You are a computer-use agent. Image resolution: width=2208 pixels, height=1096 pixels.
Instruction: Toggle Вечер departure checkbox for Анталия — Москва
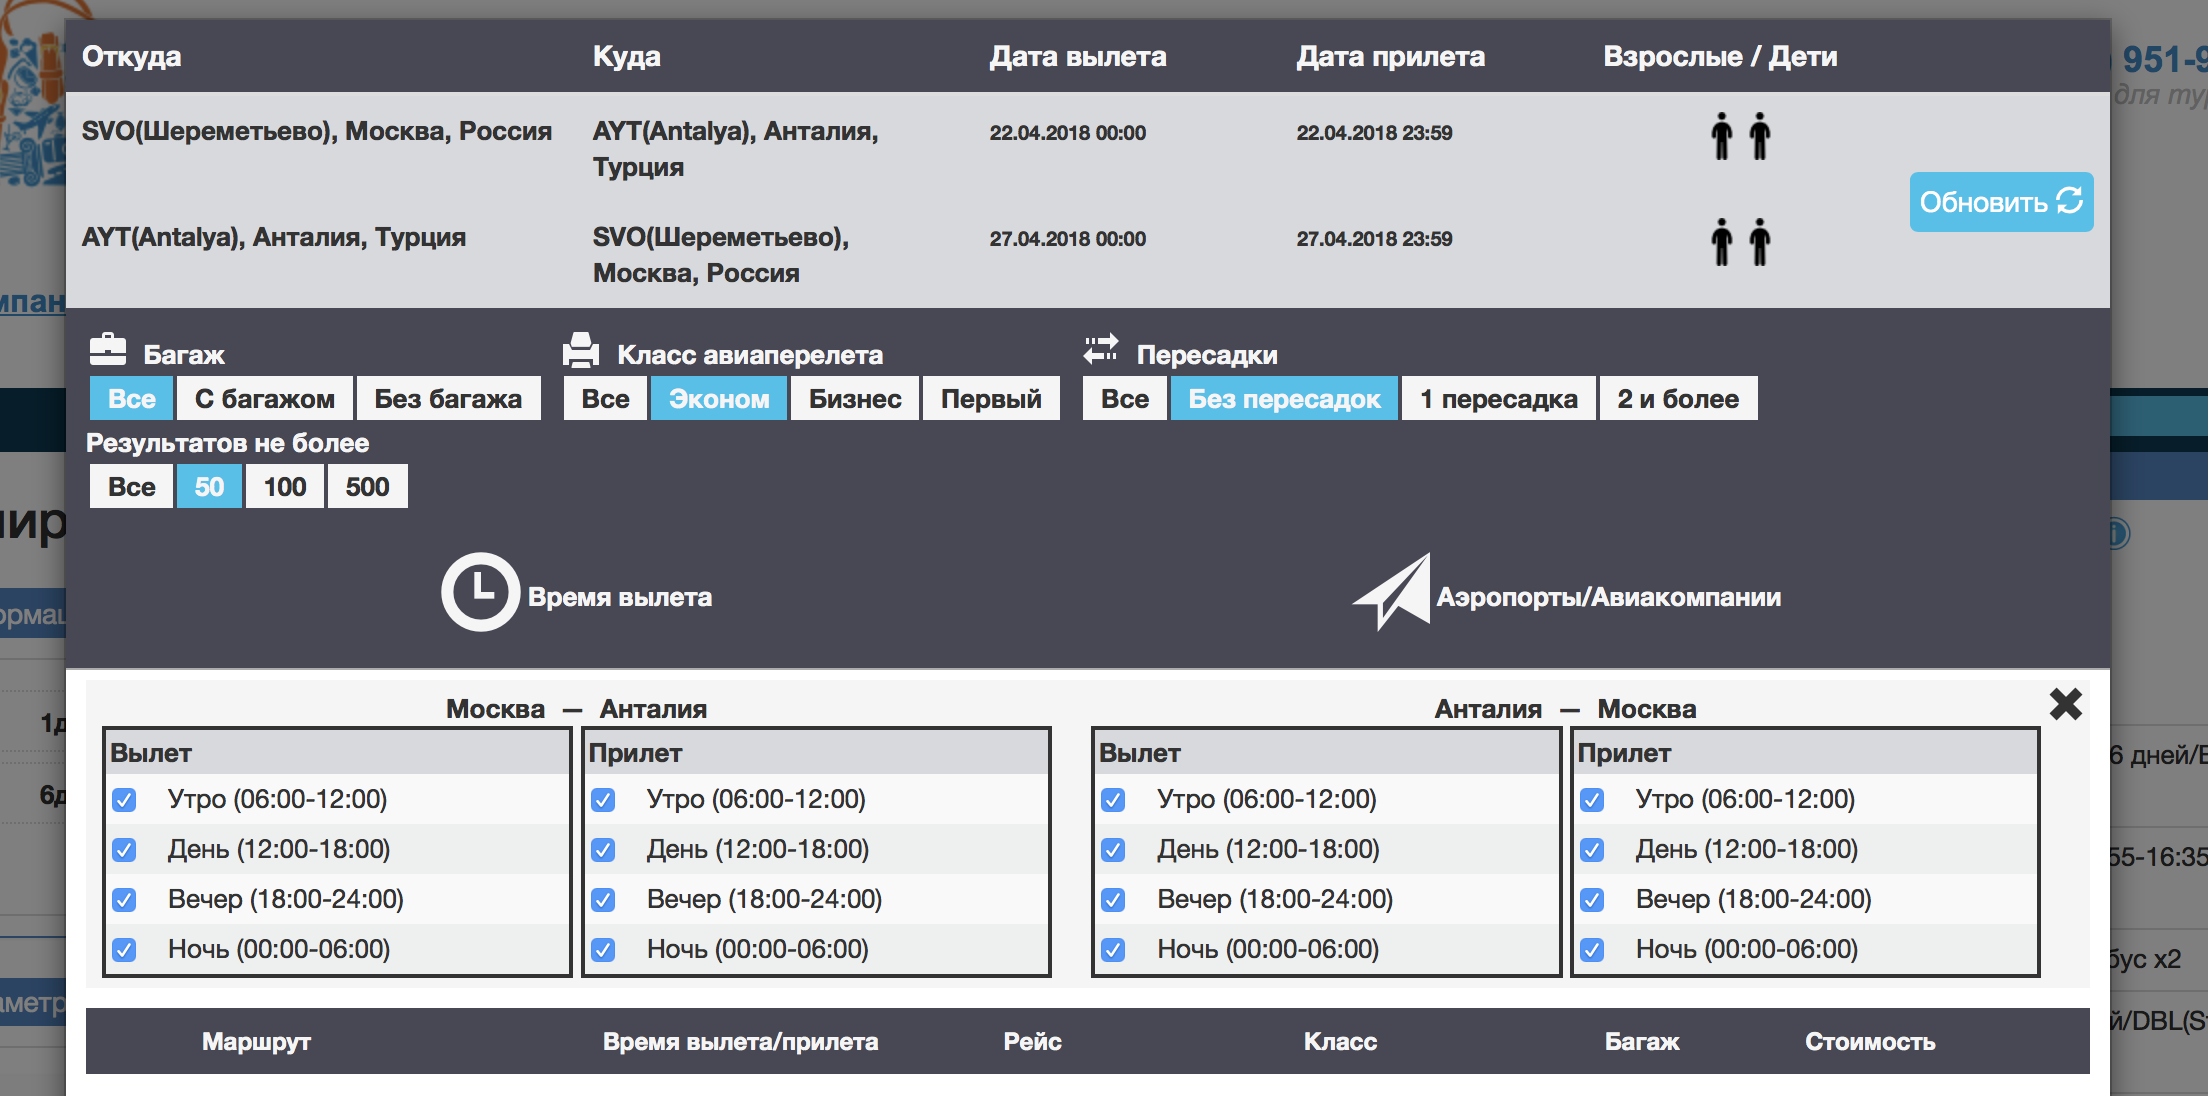click(1113, 900)
